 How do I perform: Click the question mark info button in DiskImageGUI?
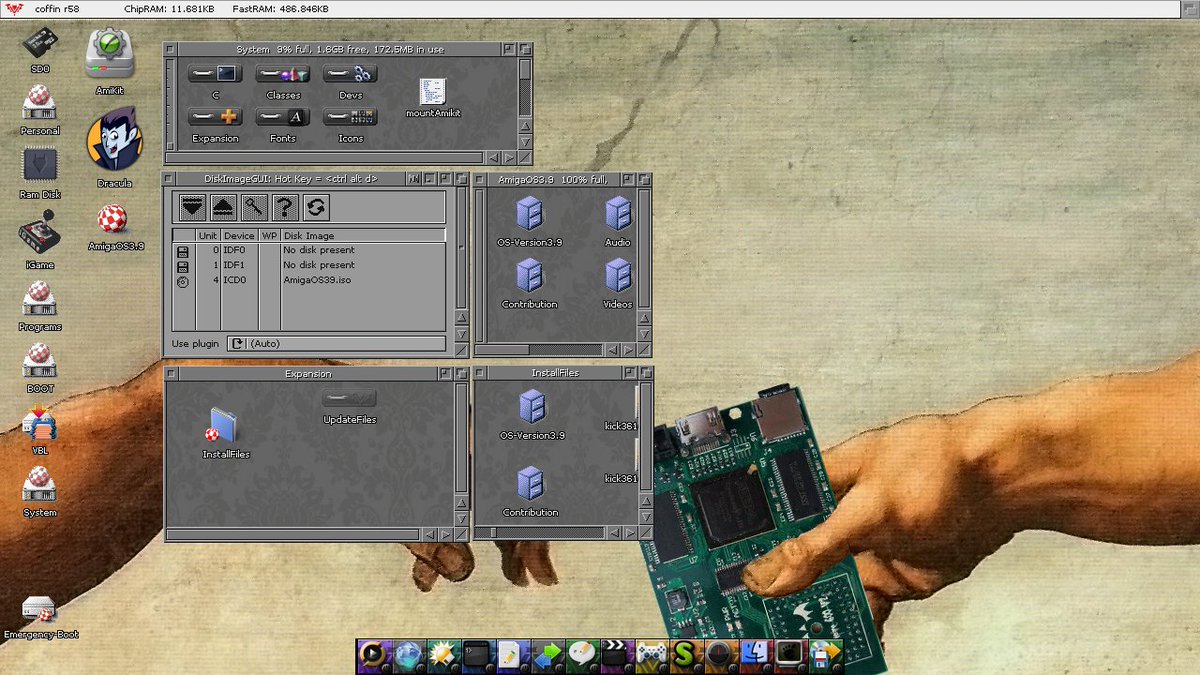coord(286,207)
